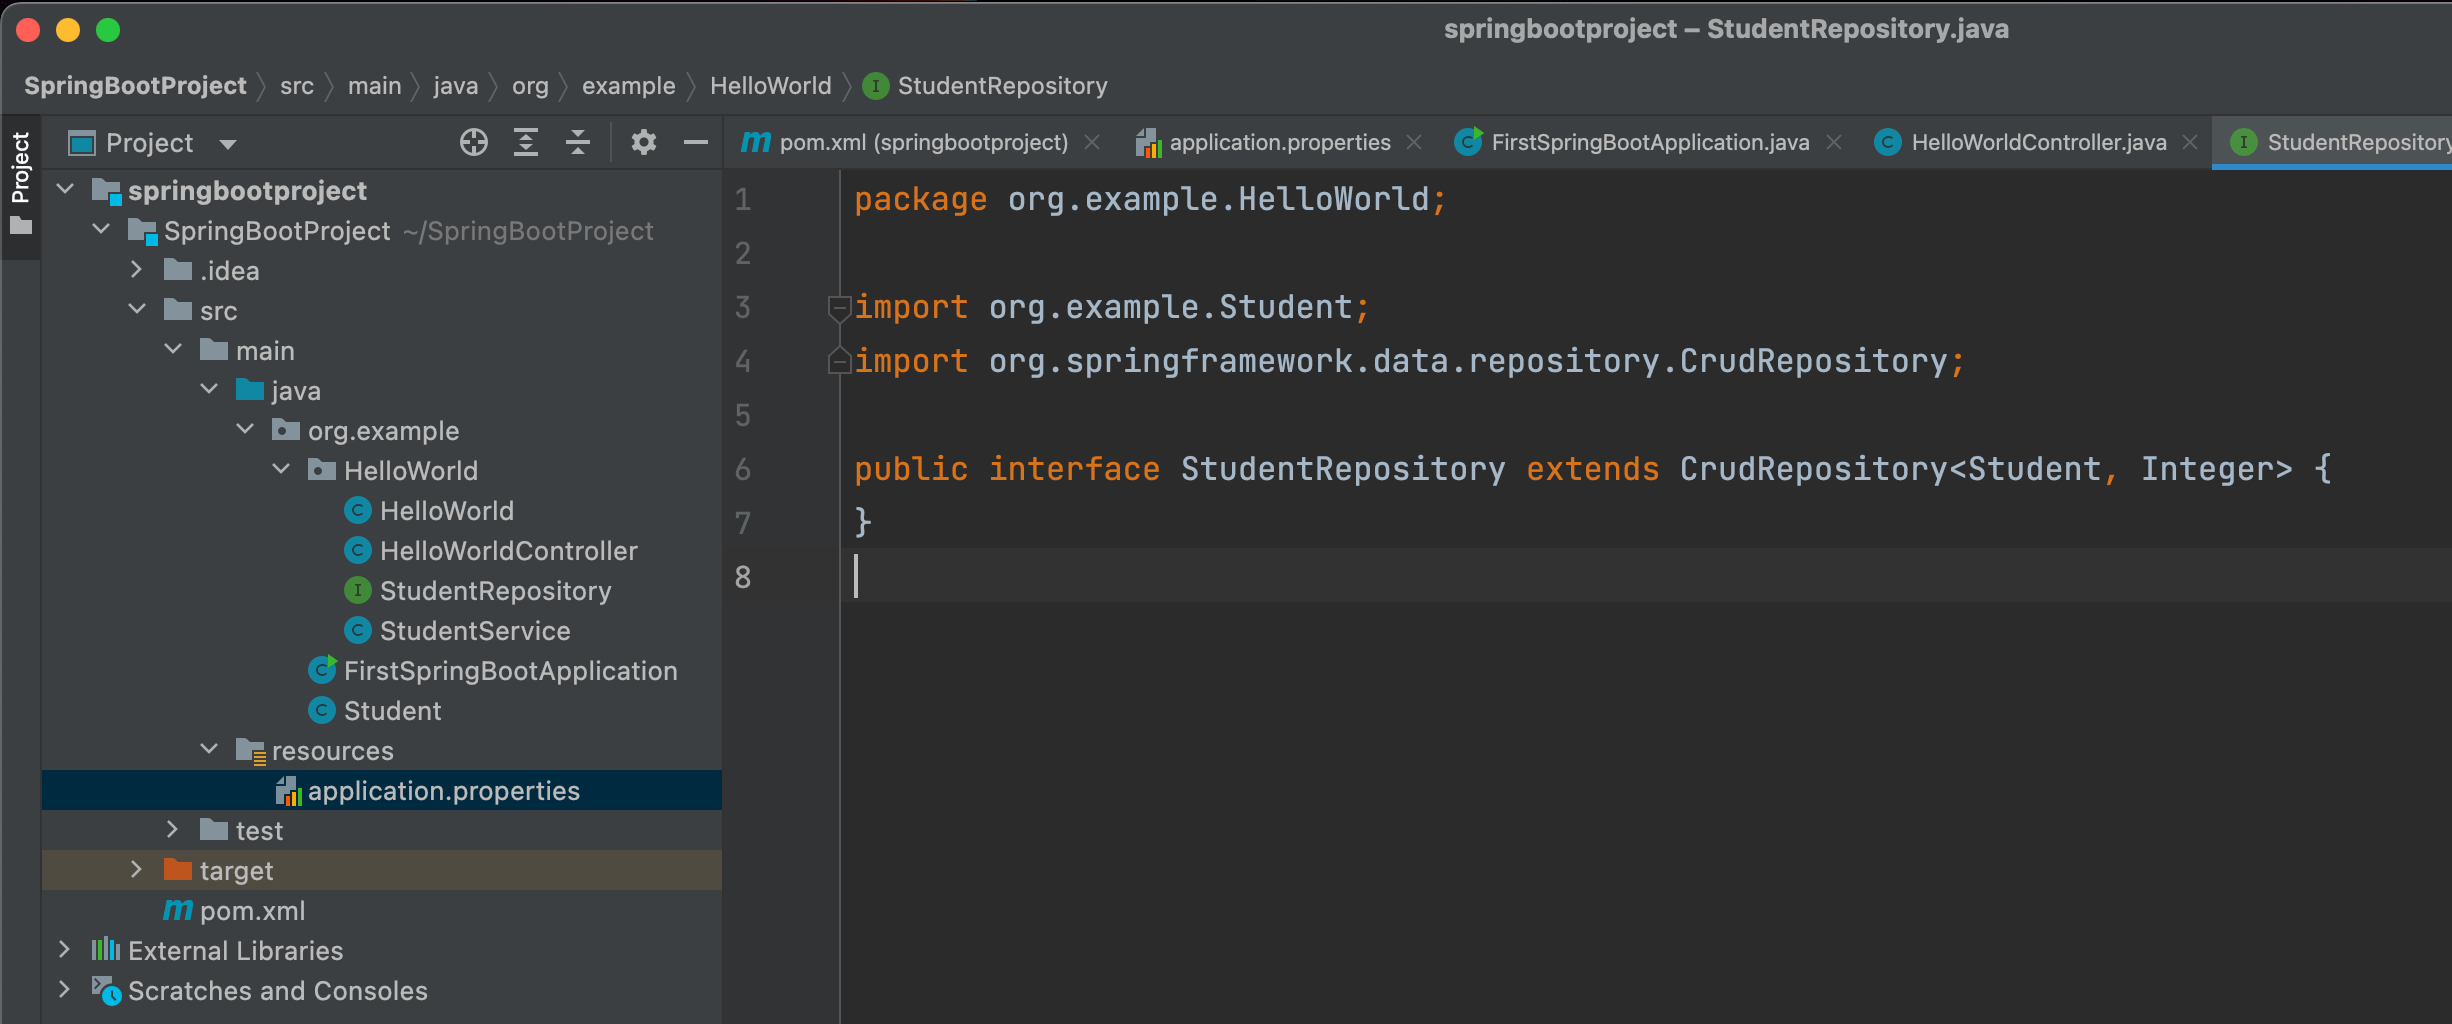Click line 8 in the code editor
This screenshot has width=2452, height=1024.
click(x=1000, y=578)
